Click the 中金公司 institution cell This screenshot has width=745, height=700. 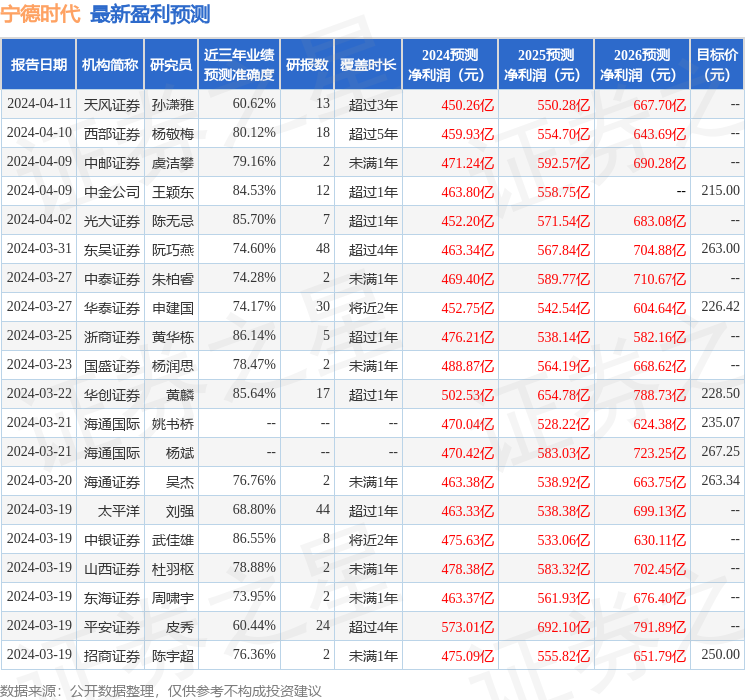pyautogui.click(x=112, y=192)
